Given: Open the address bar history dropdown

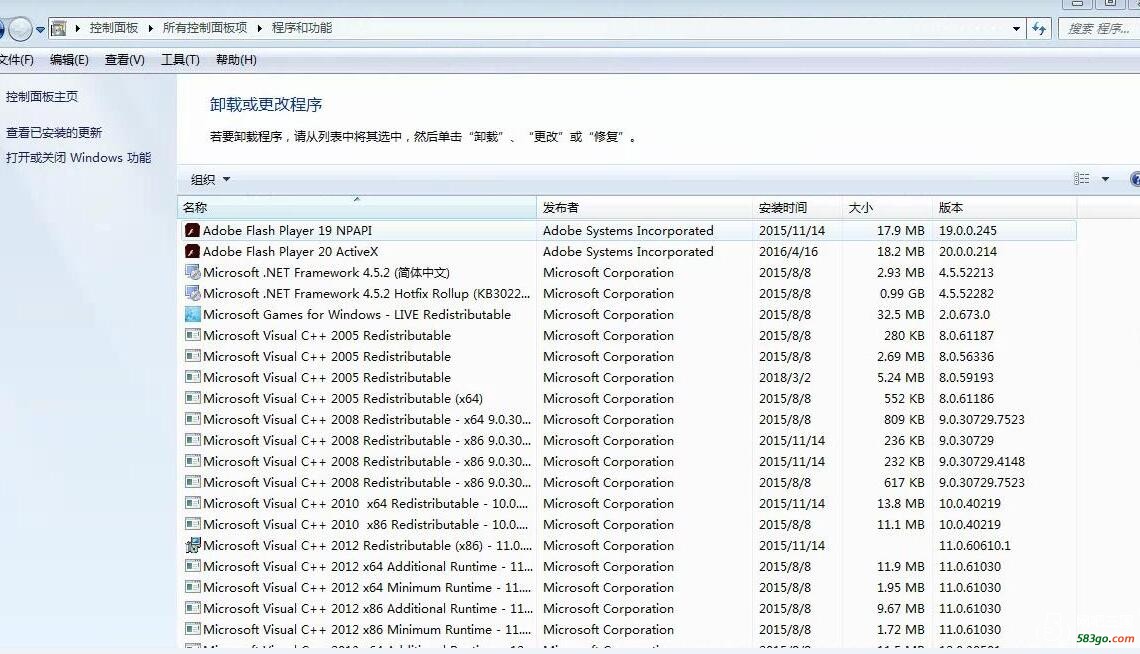Looking at the screenshot, I should click(1017, 29).
